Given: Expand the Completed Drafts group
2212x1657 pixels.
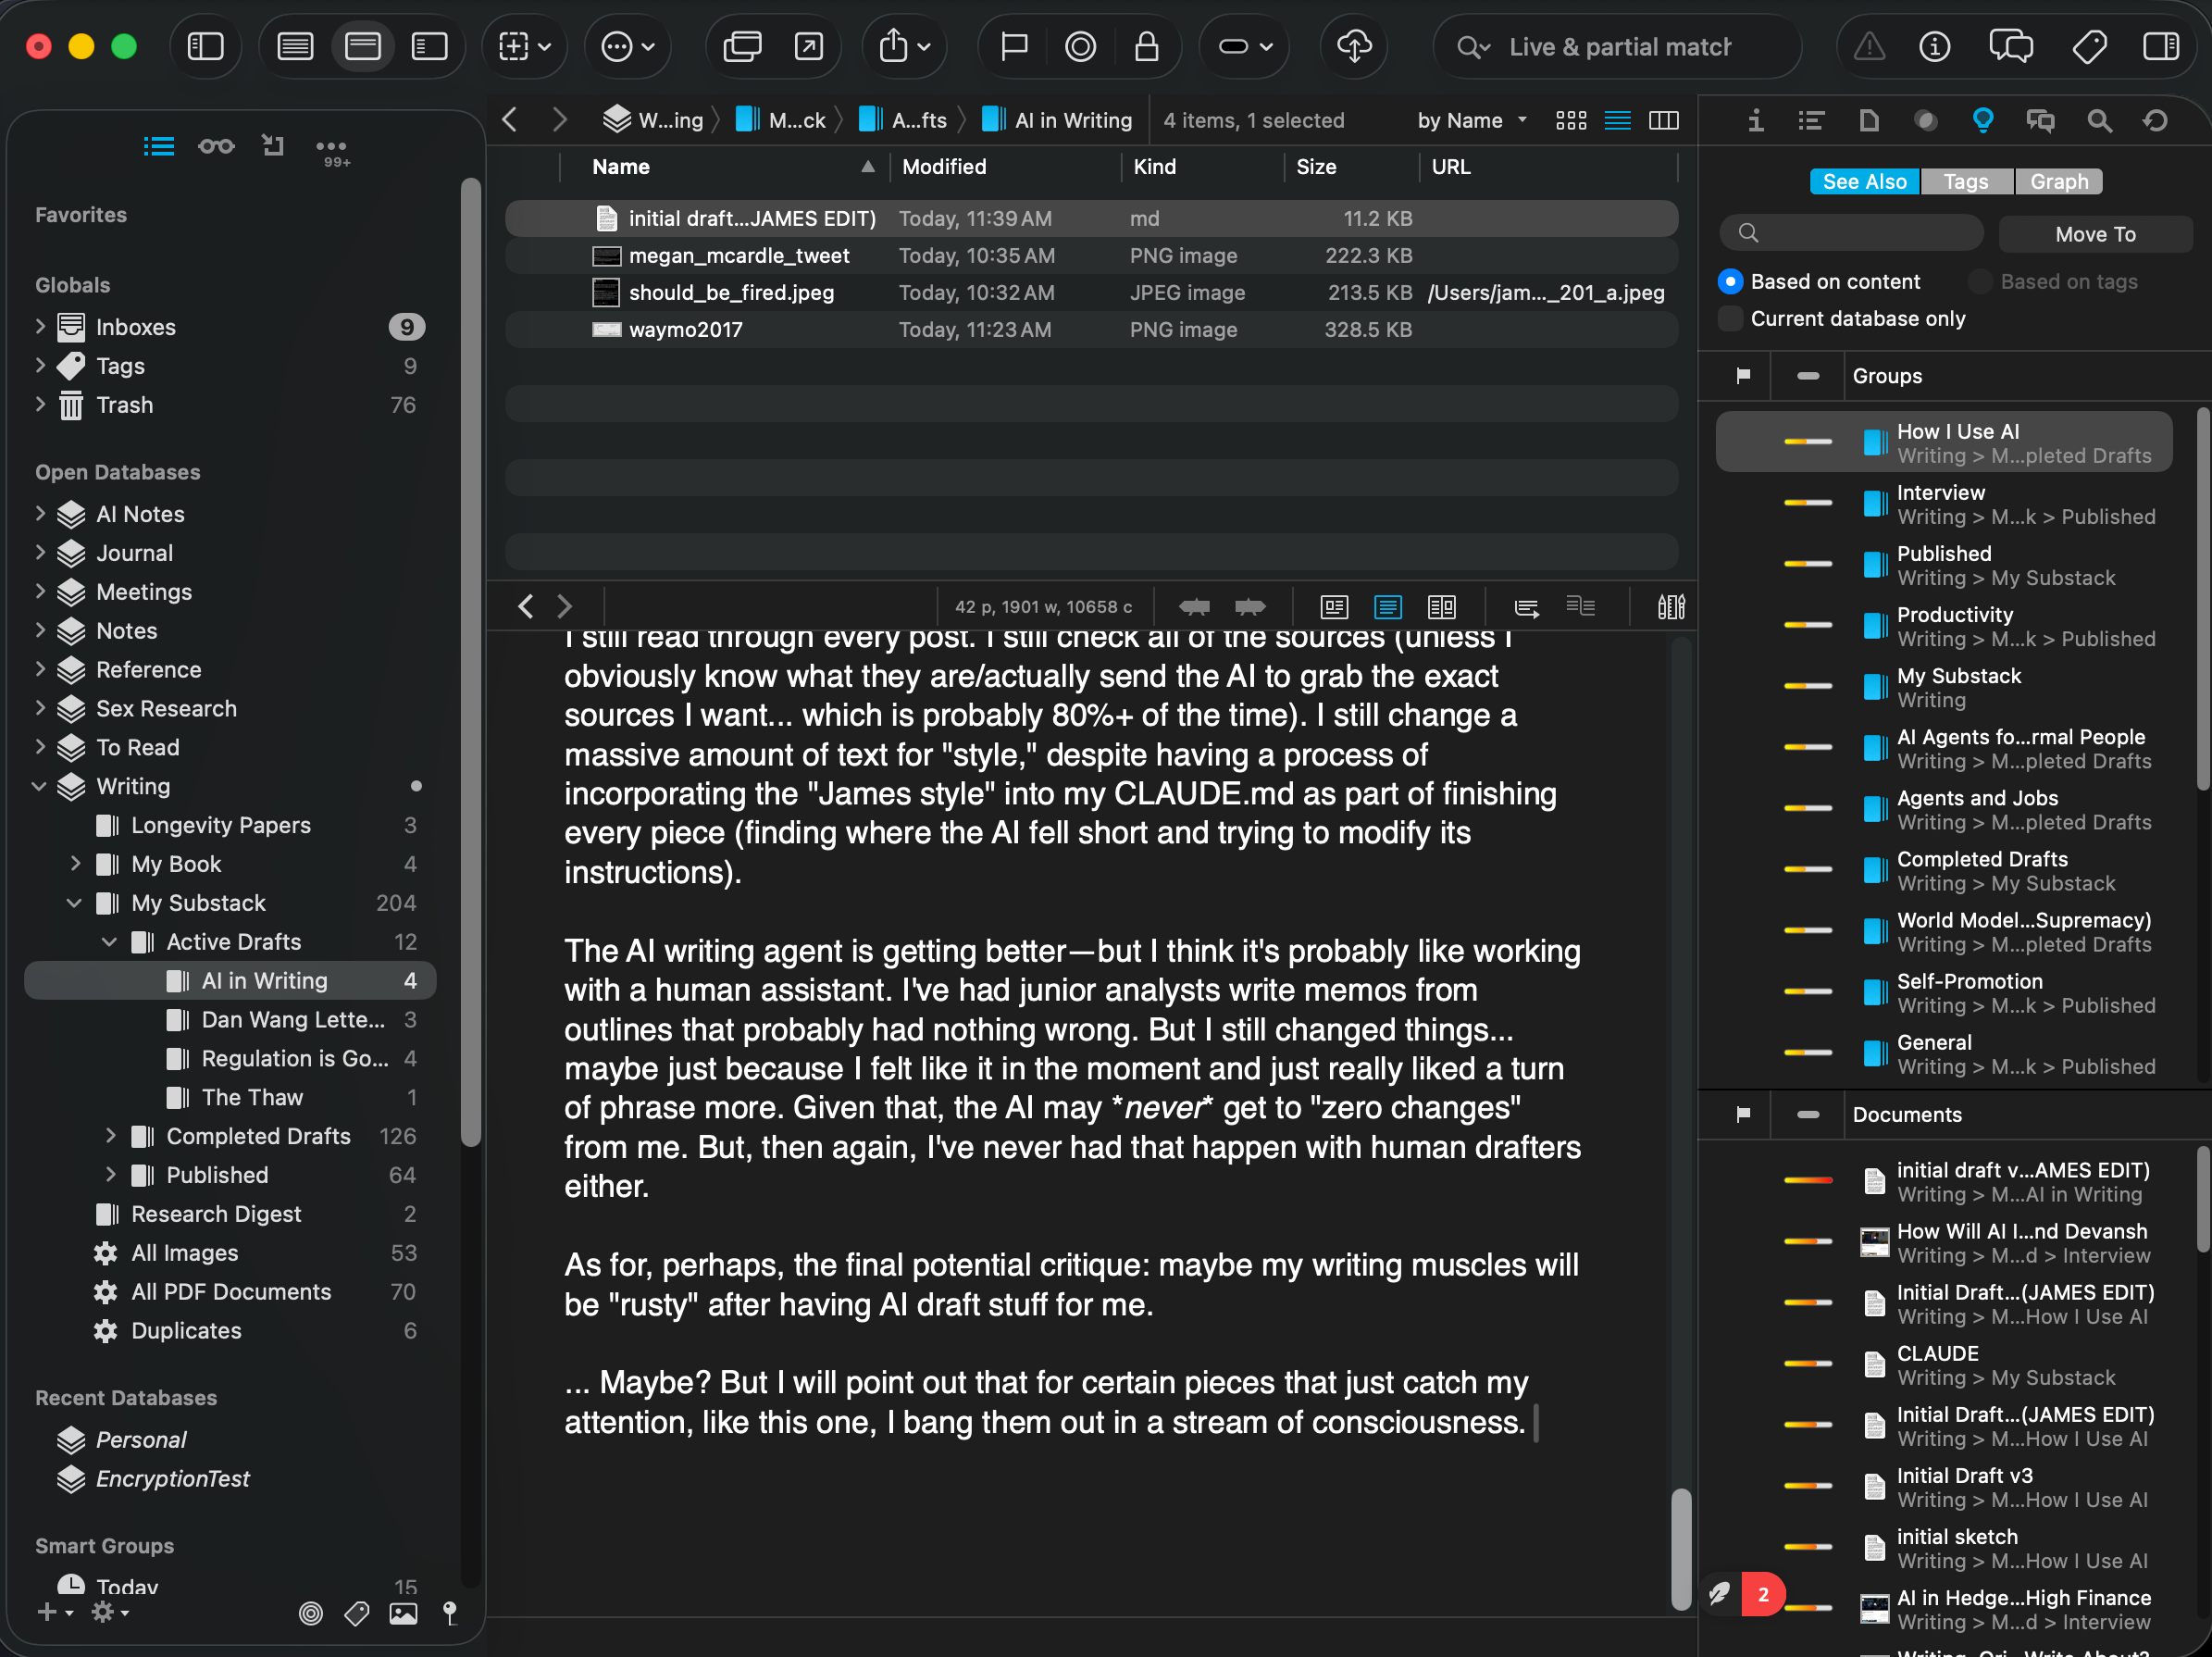Looking at the screenshot, I should click(110, 1136).
